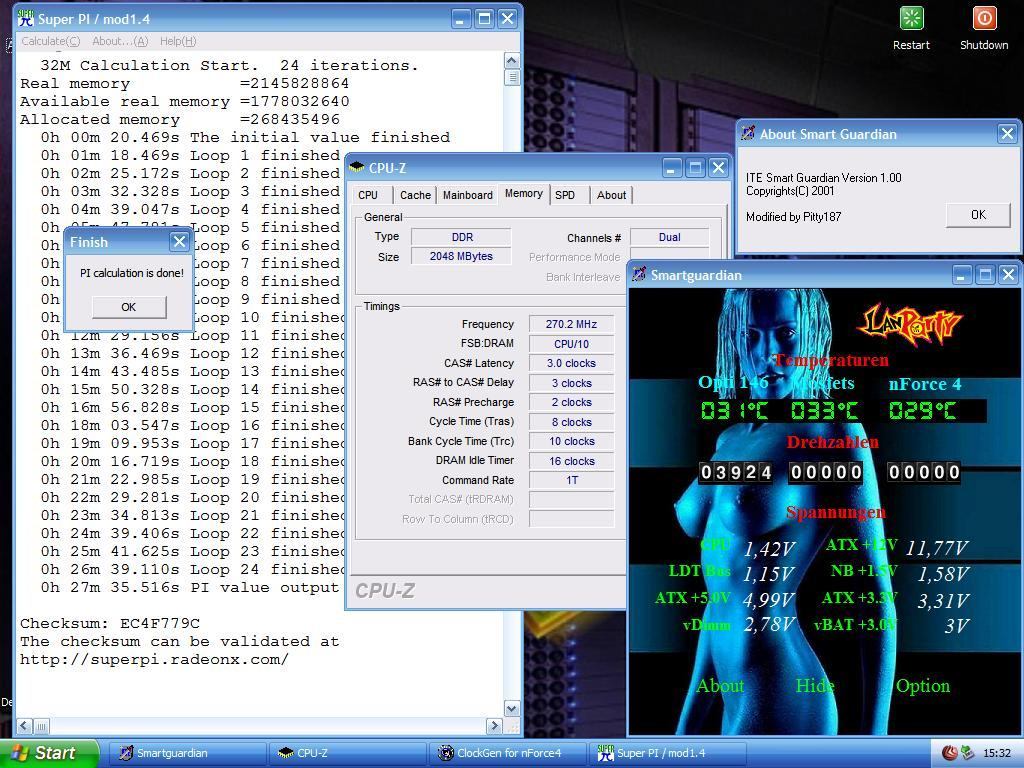Click Smartguardian icon in taskbar
This screenshot has height=768, width=1024.
tap(126, 753)
